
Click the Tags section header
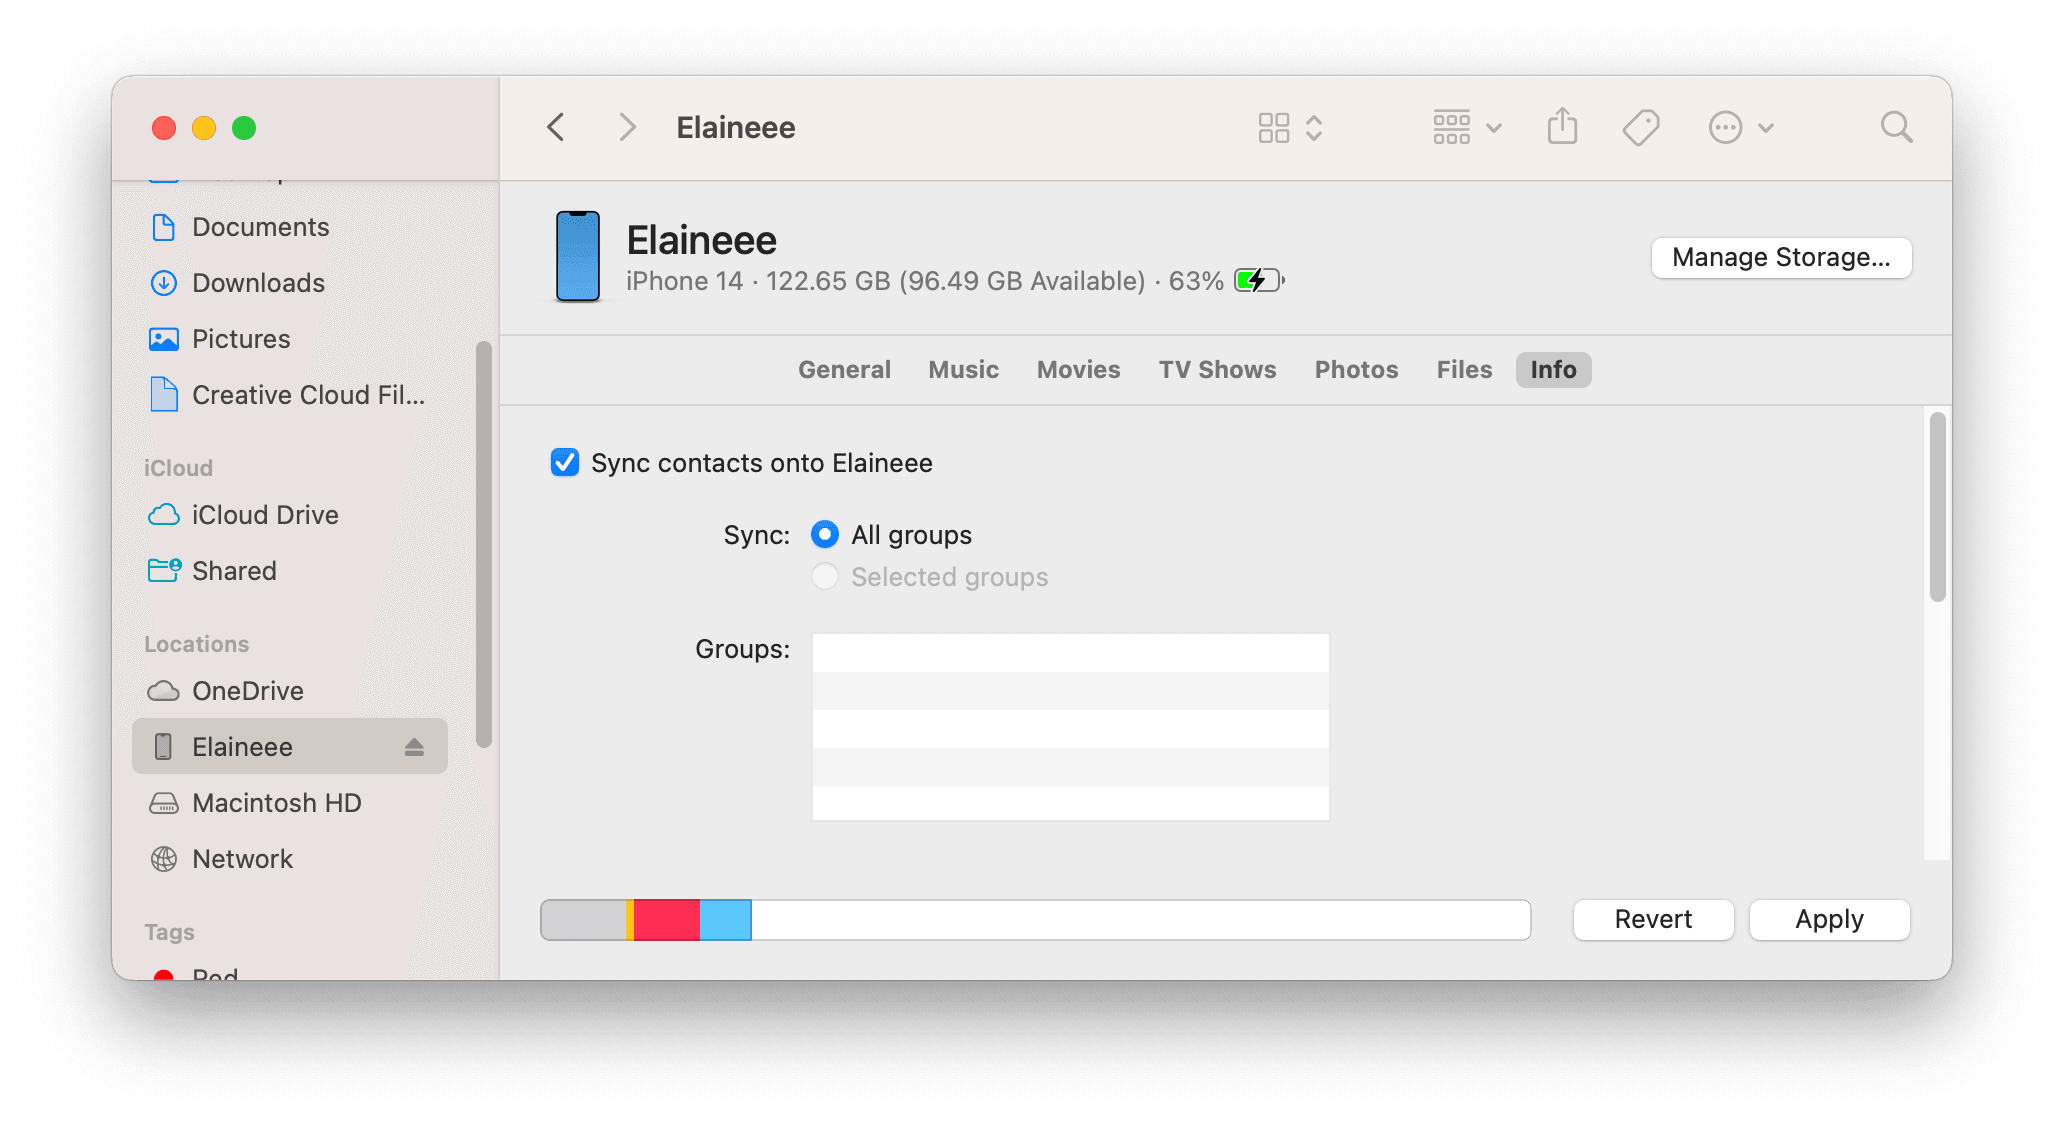click(x=169, y=932)
